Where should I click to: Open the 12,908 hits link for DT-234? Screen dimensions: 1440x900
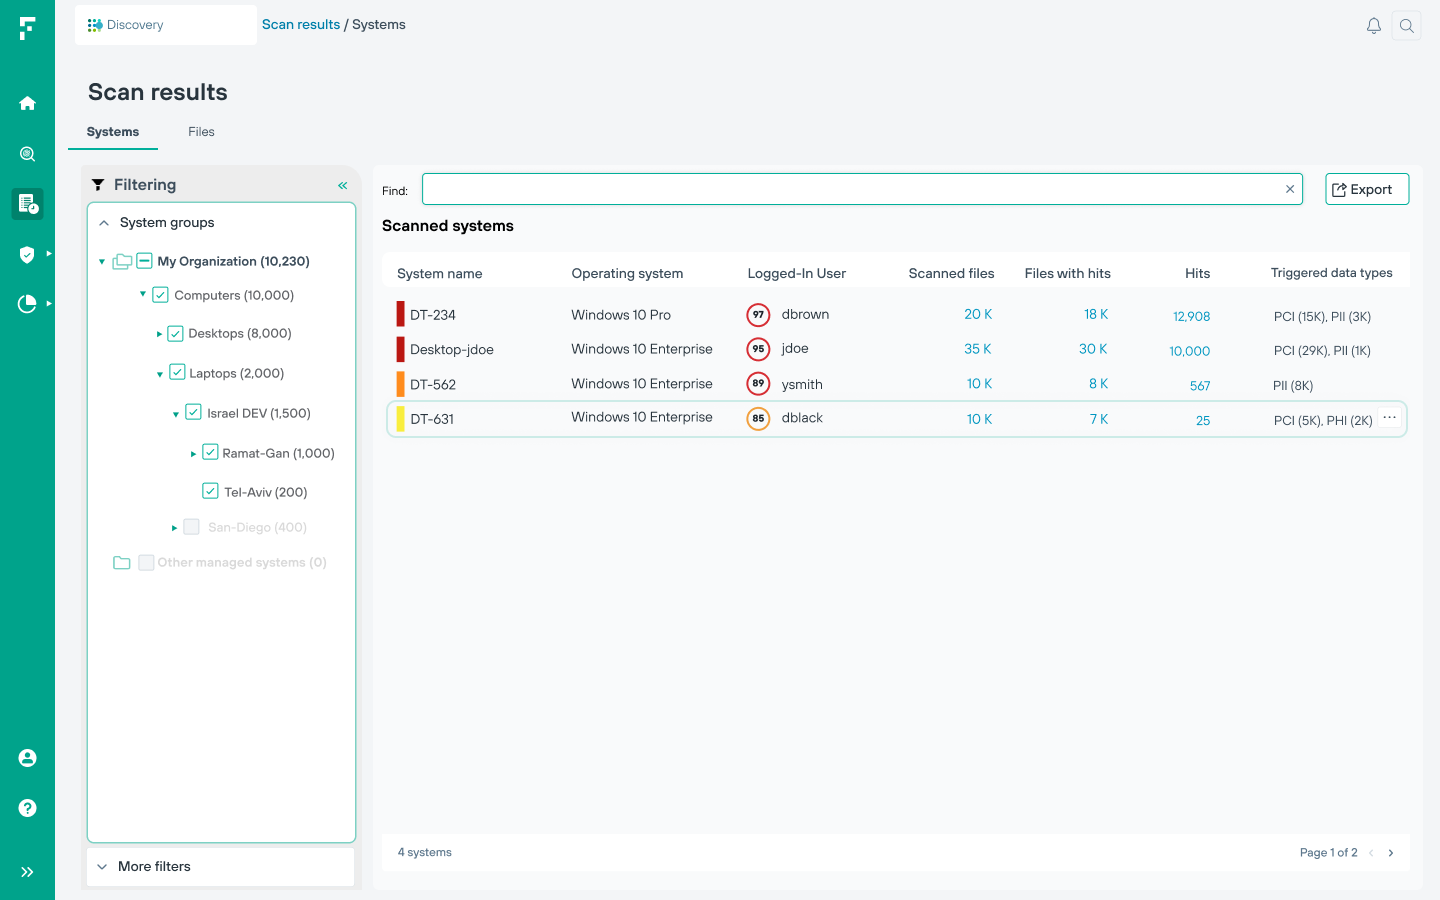pos(1192,317)
